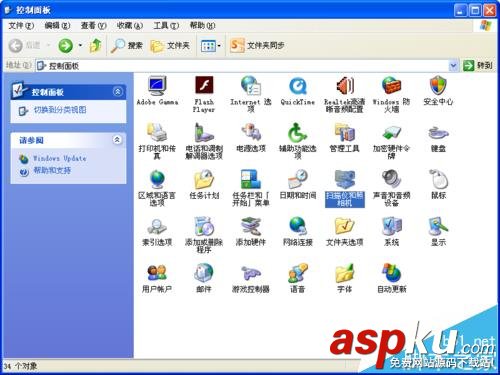Image resolution: width=500 pixels, height=375 pixels.
Task: Open 添加或删除程序 icon
Action: pyautogui.click(x=204, y=226)
